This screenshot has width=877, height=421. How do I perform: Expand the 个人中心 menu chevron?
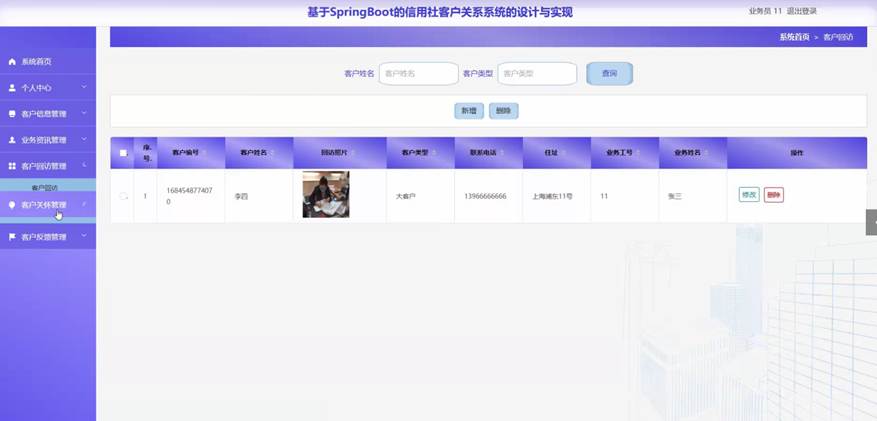84,87
